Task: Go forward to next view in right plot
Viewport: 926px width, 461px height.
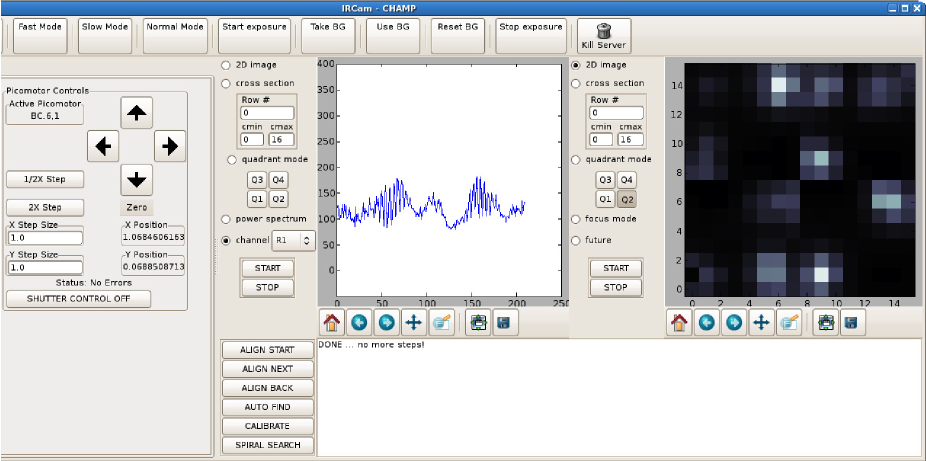Action: point(734,323)
